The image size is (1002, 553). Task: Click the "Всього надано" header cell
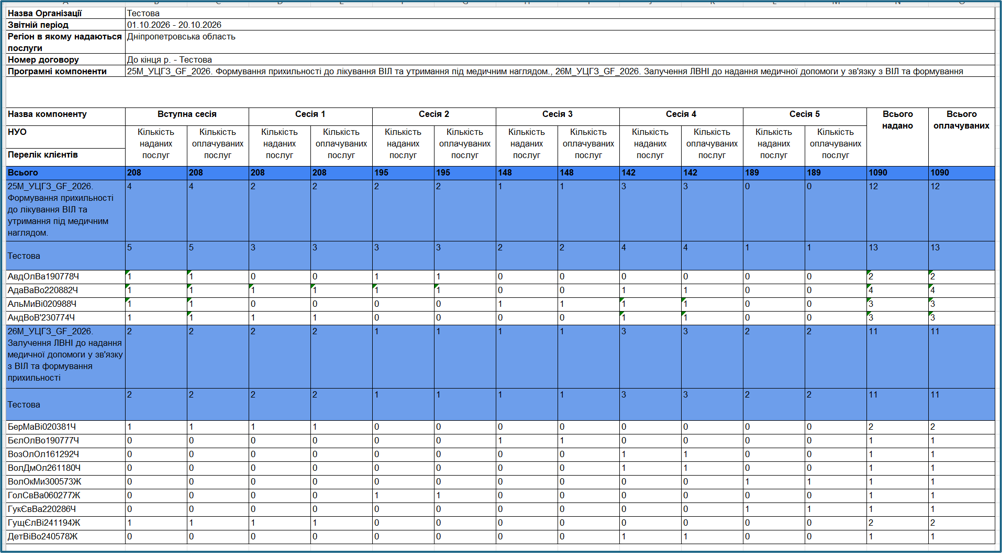pyautogui.click(x=898, y=137)
